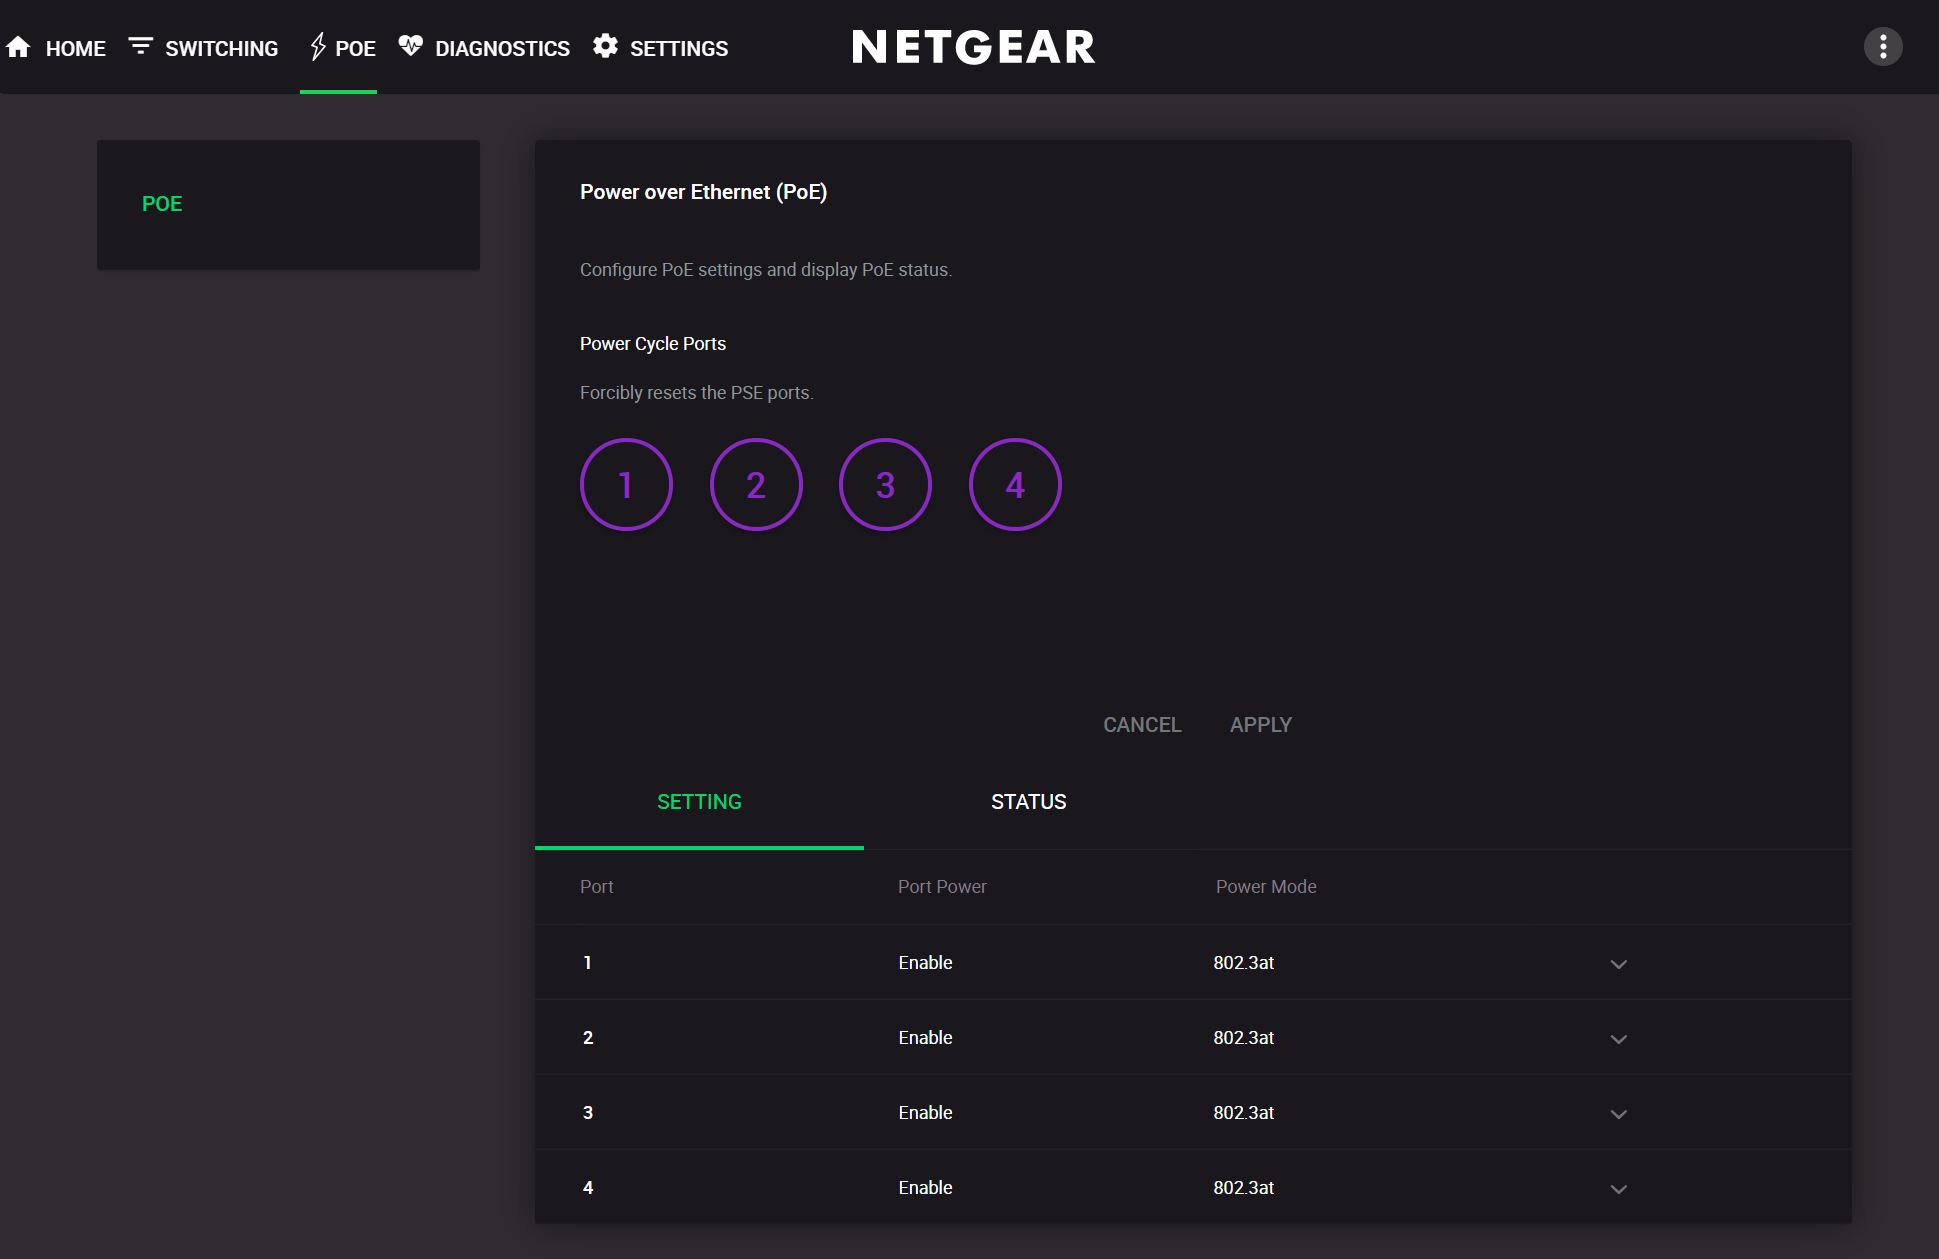Open the three-dot menu in top right corner

(x=1883, y=46)
